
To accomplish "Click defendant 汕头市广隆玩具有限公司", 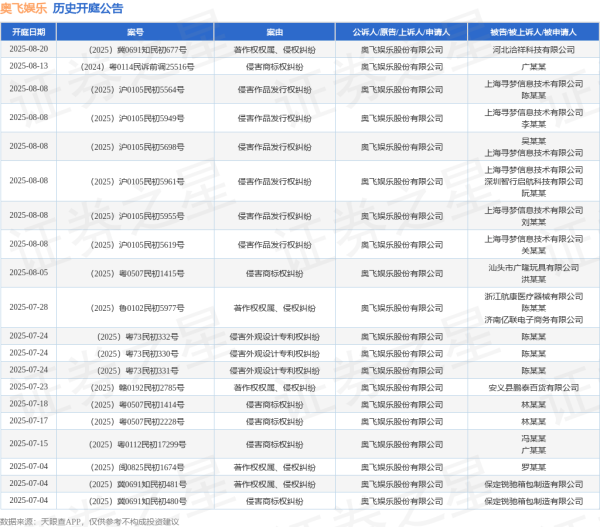I will [533, 268].
